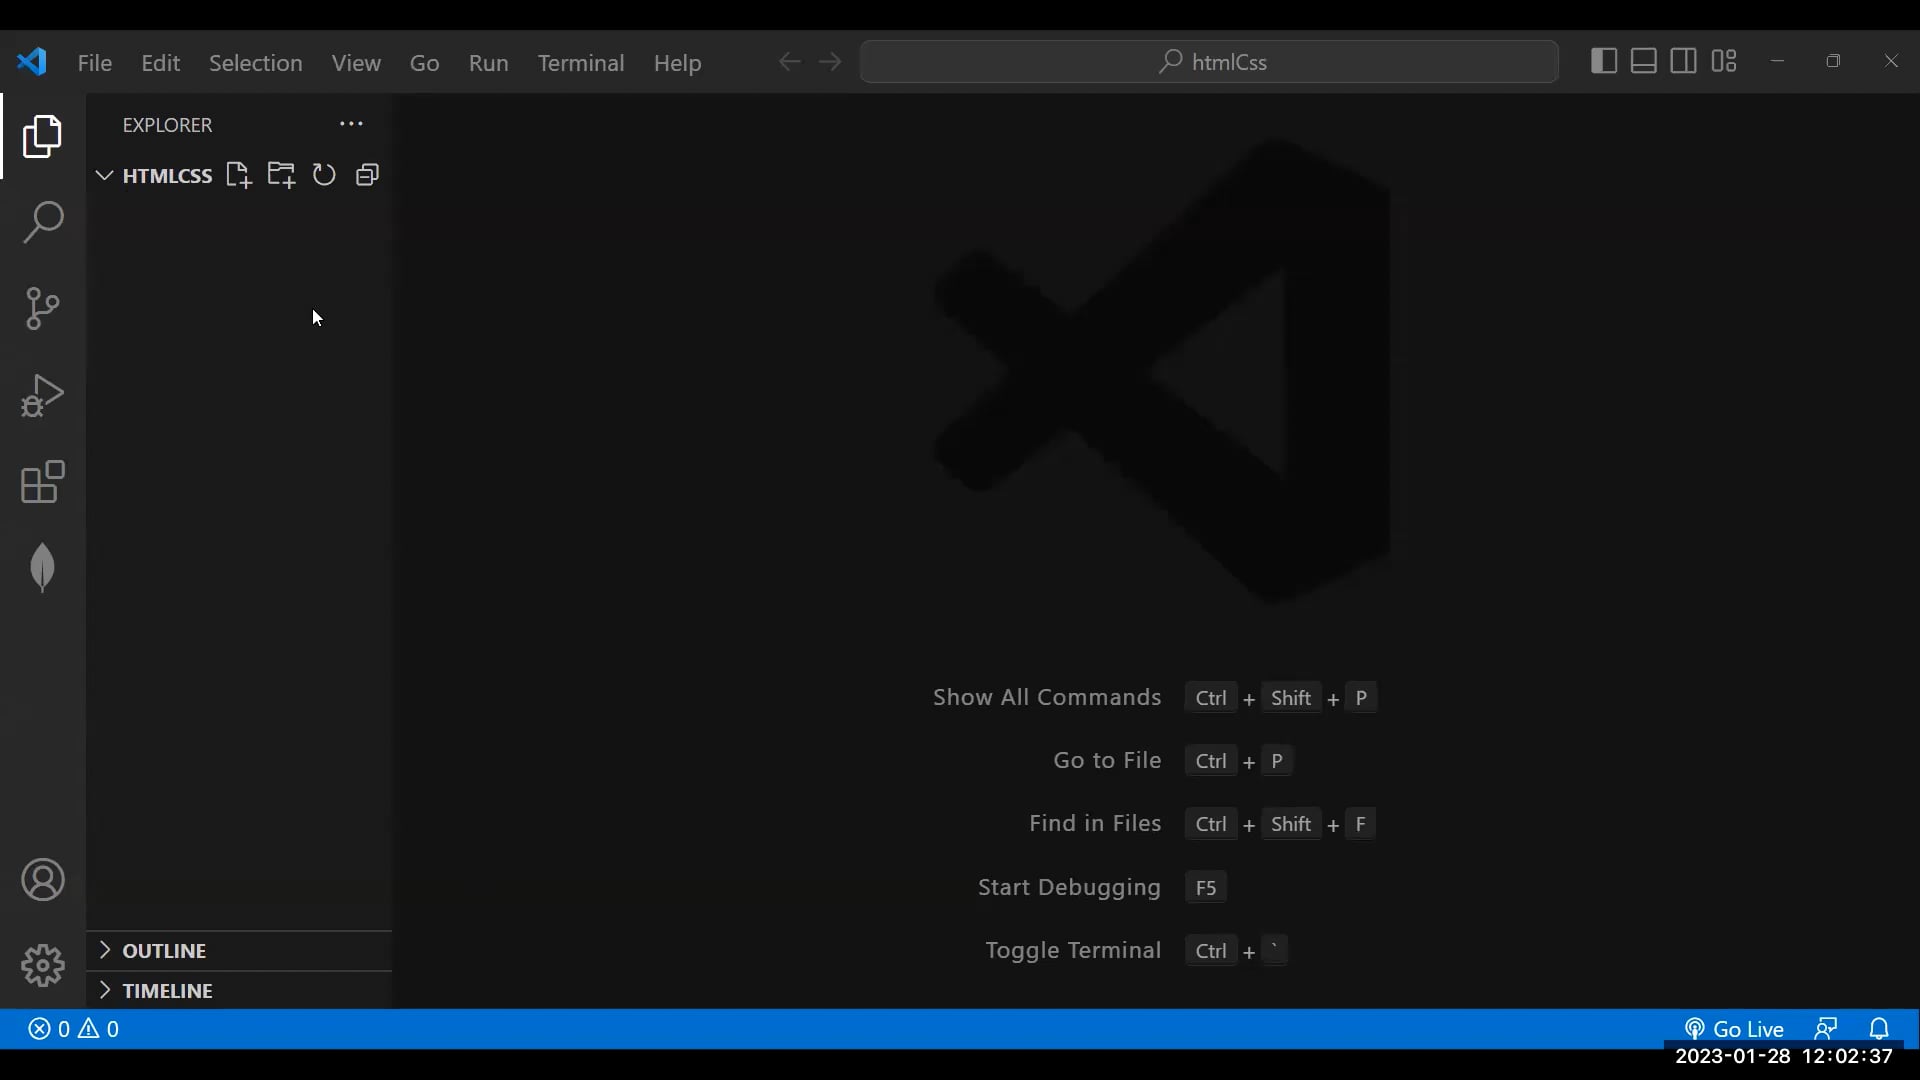Open Source Control view
The image size is (1920, 1080).
click(x=43, y=308)
